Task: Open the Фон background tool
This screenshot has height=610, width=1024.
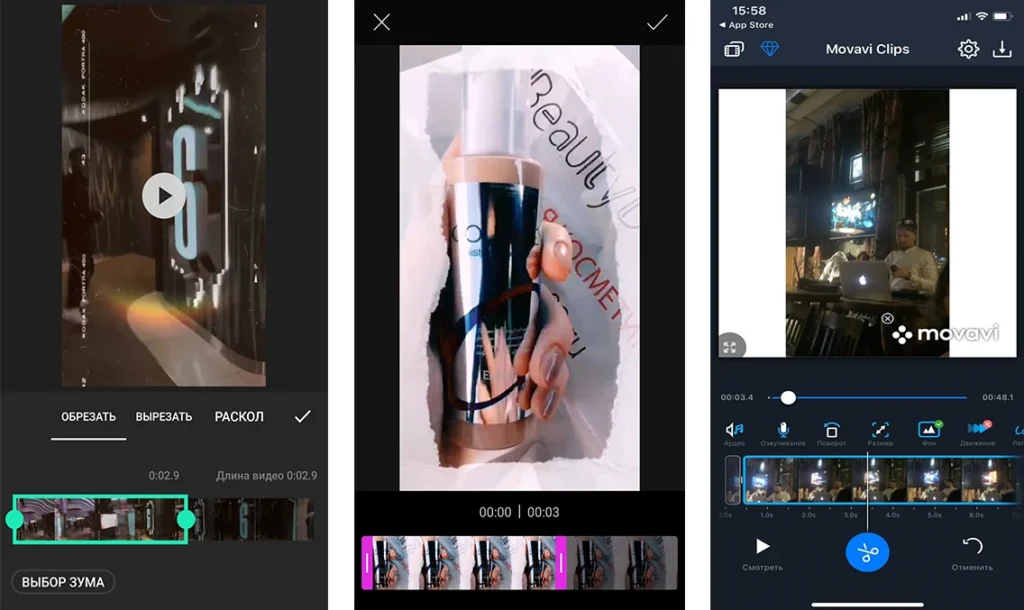Action: click(x=929, y=433)
